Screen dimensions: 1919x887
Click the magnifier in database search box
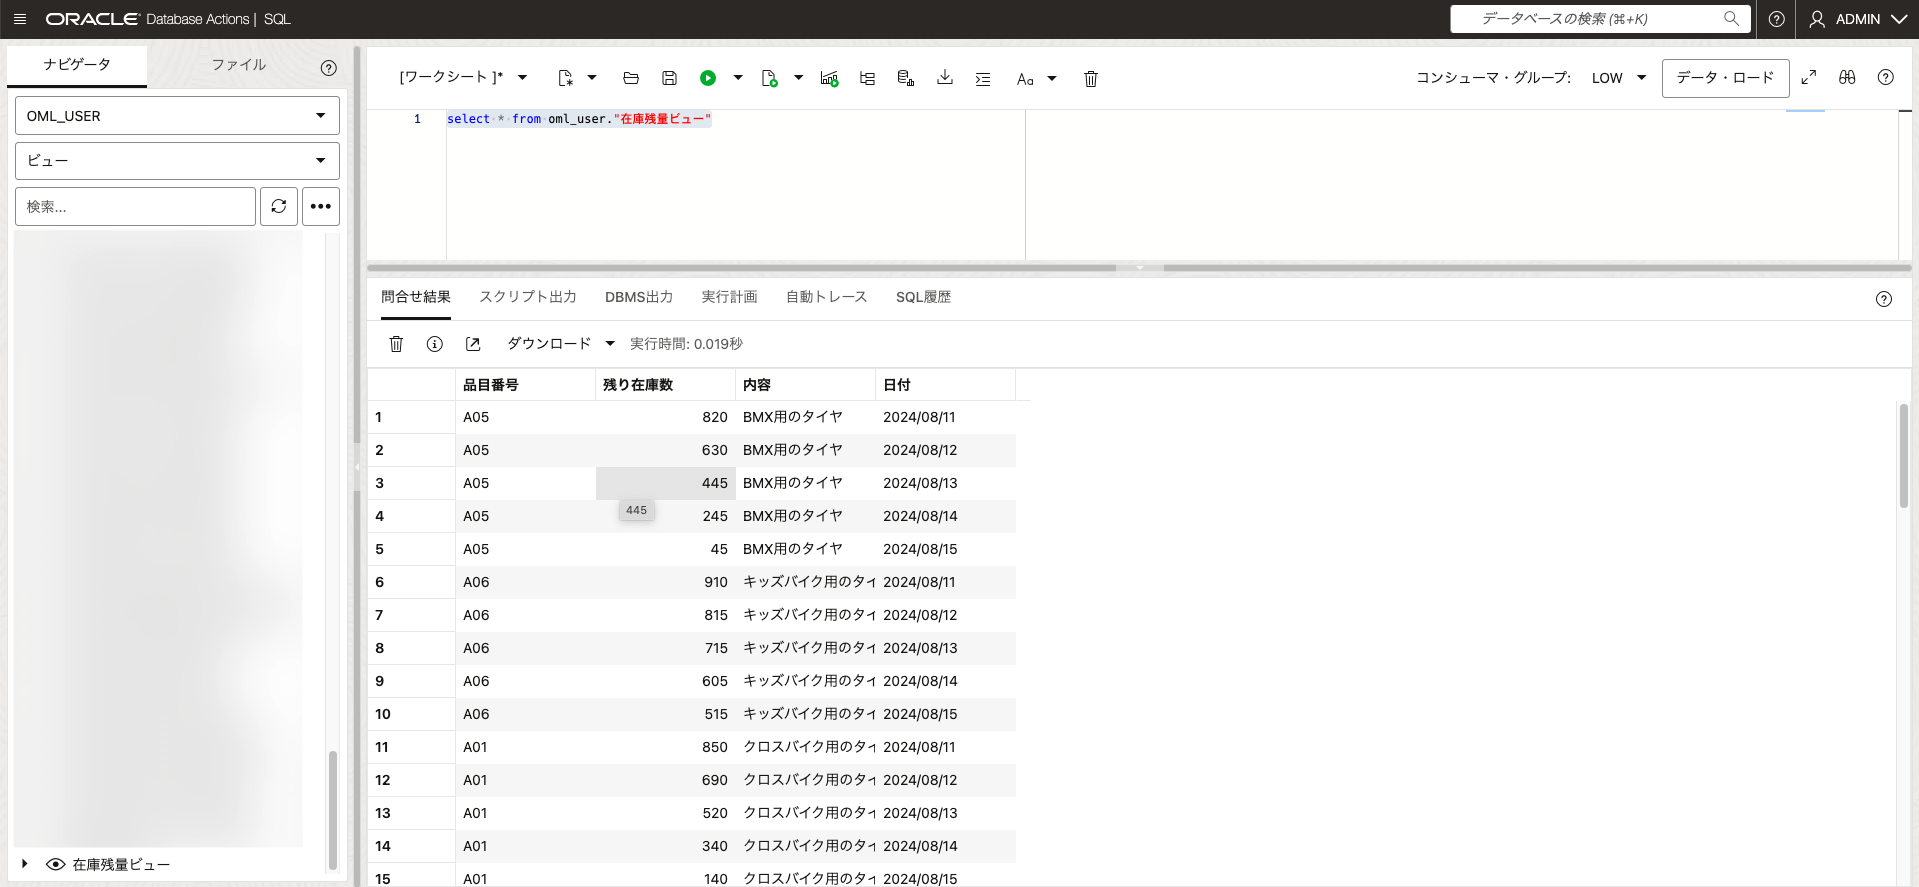1732,19
